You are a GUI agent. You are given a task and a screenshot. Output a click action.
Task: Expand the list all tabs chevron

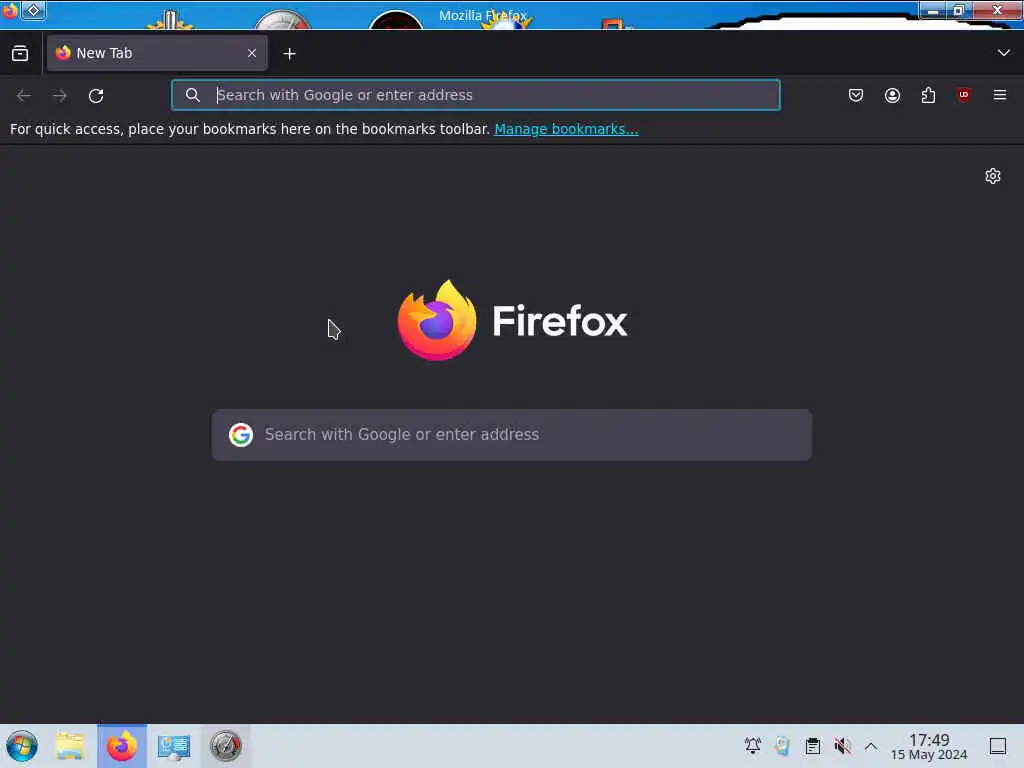pos(1004,53)
